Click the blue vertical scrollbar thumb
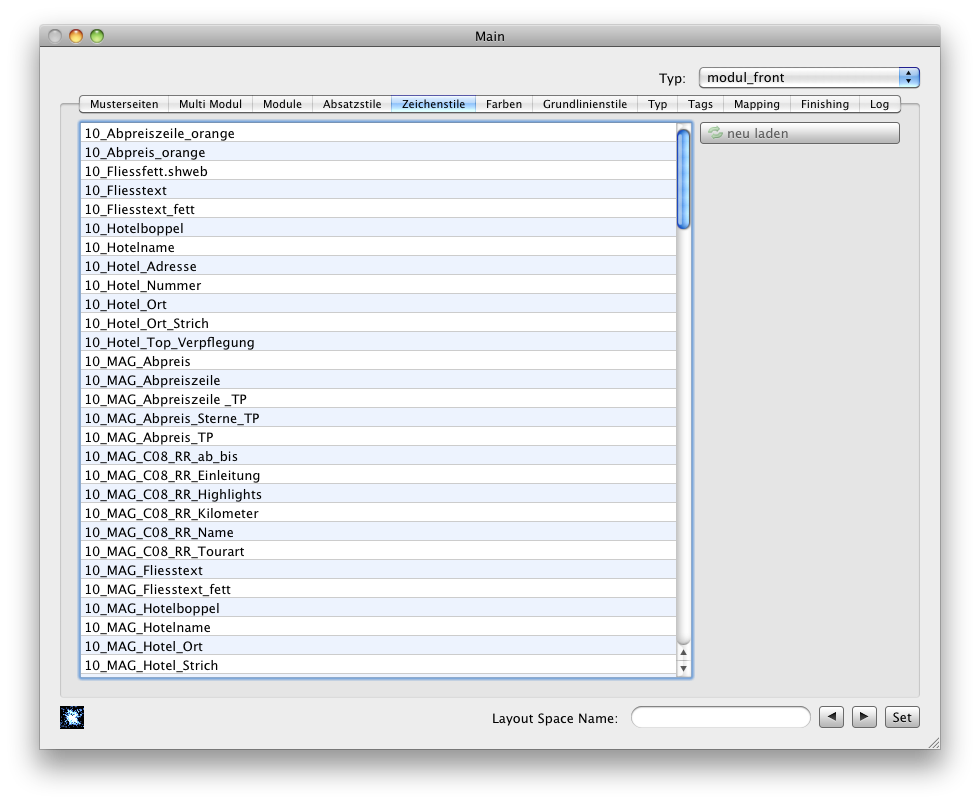 (684, 180)
